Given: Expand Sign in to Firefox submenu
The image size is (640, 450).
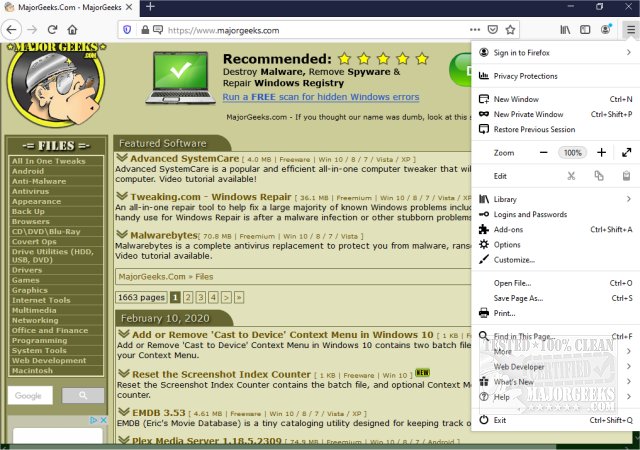Looking at the screenshot, I should (x=556, y=53).
